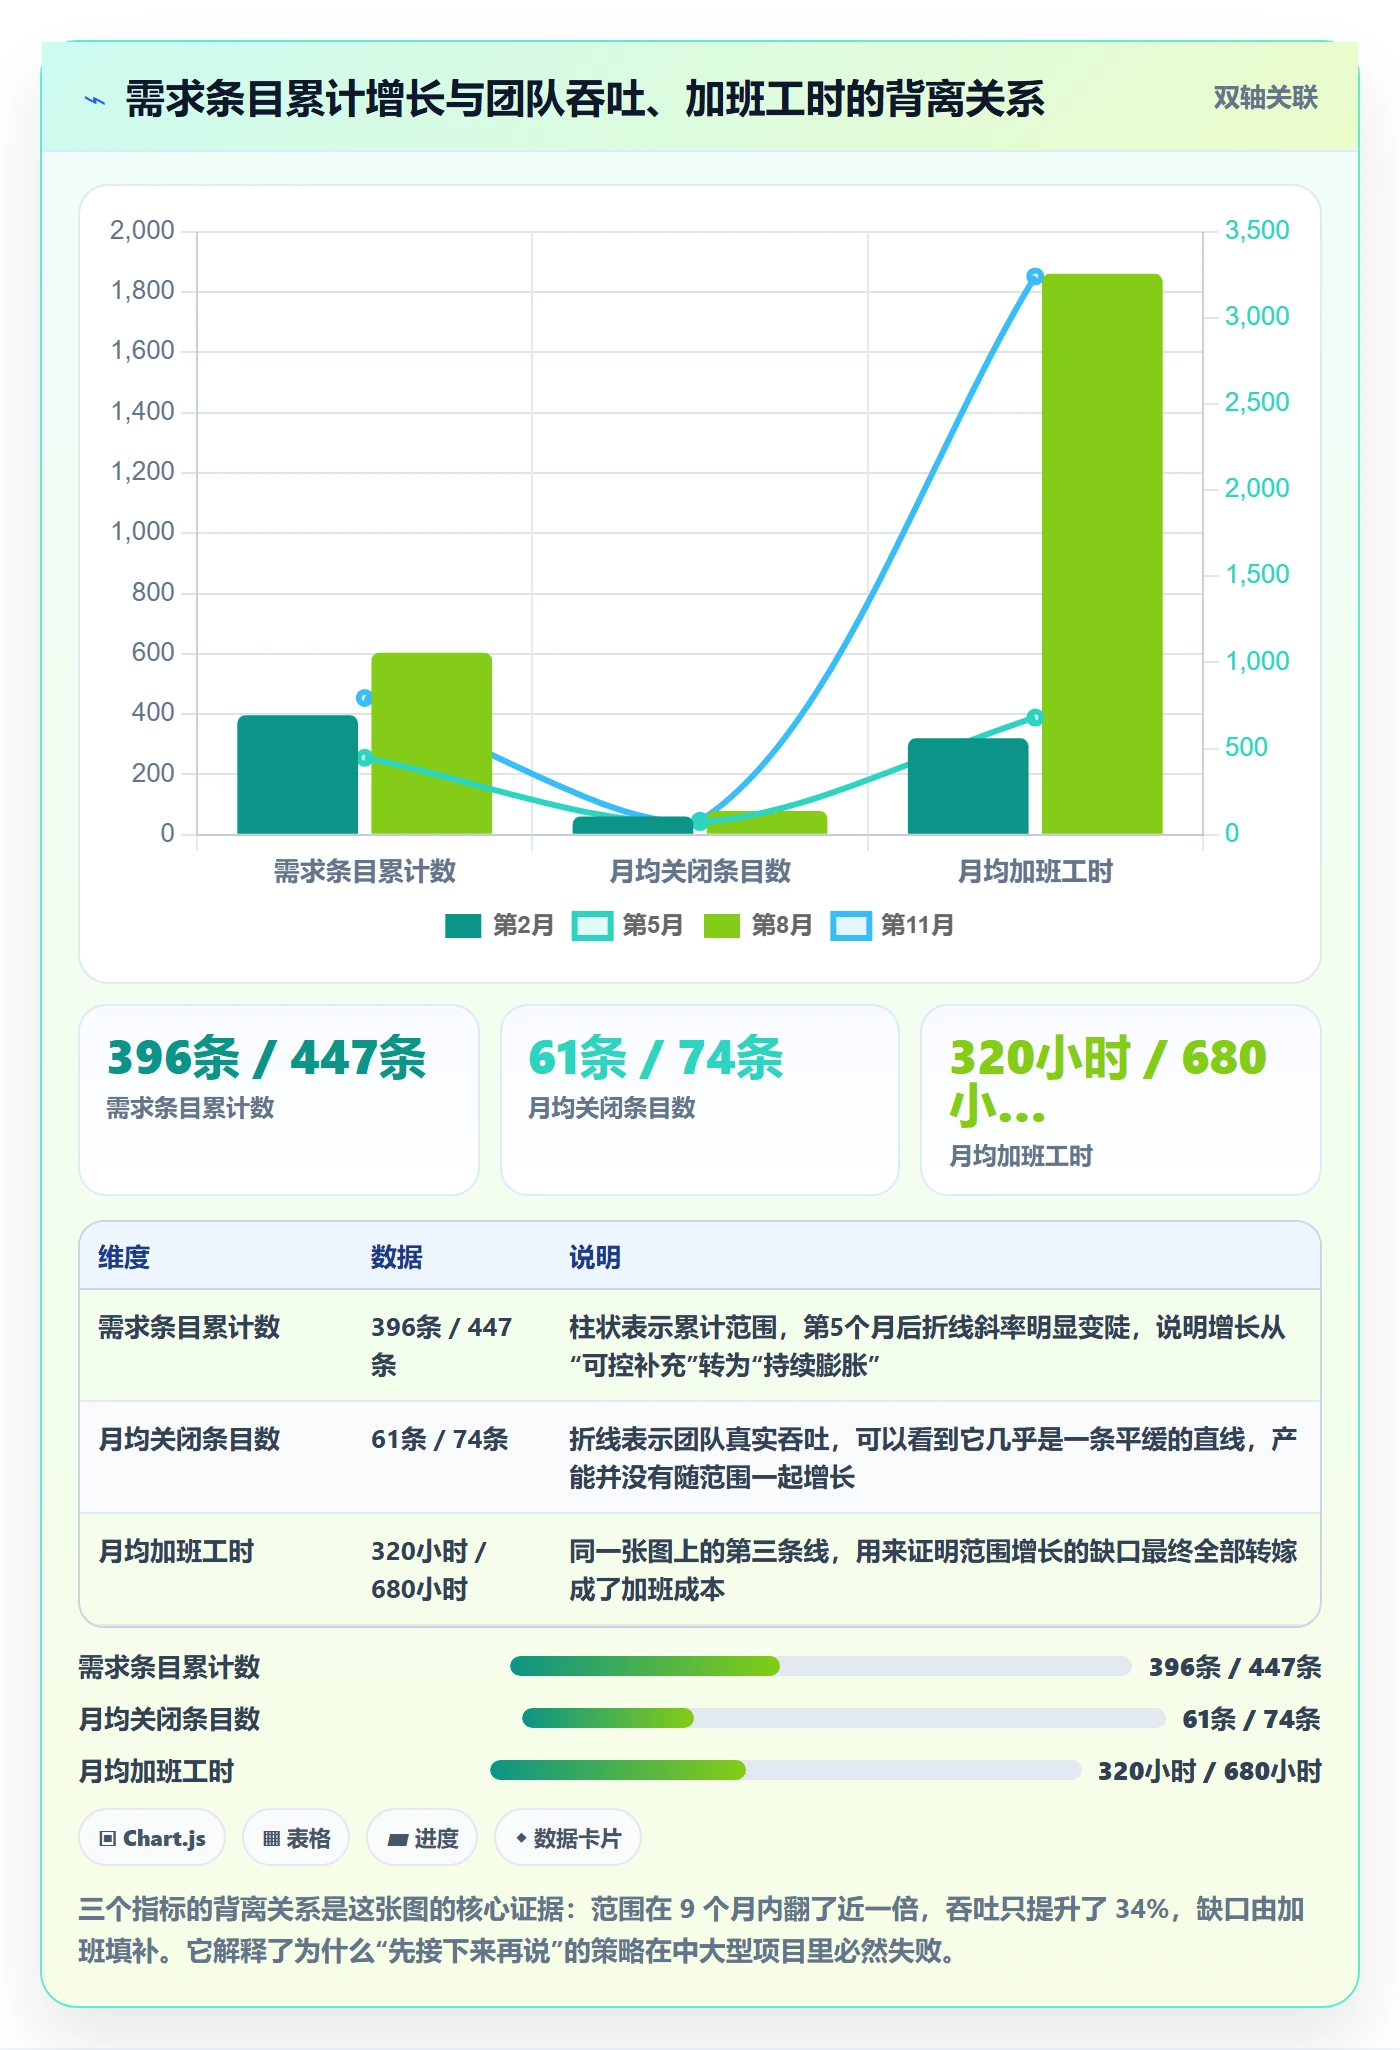
Task: Click the description starting 折线表示团队真实吞吐
Action: (933, 1458)
